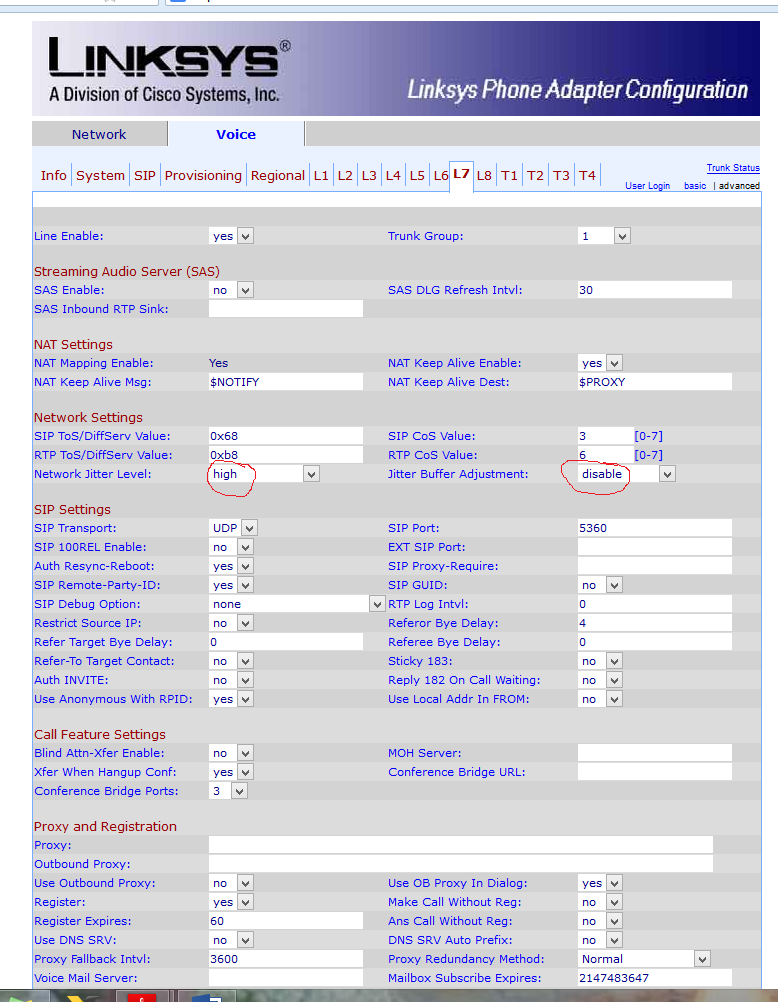
Task: Open SIP 100REL Enable dropdown
Action: click(x=231, y=547)
